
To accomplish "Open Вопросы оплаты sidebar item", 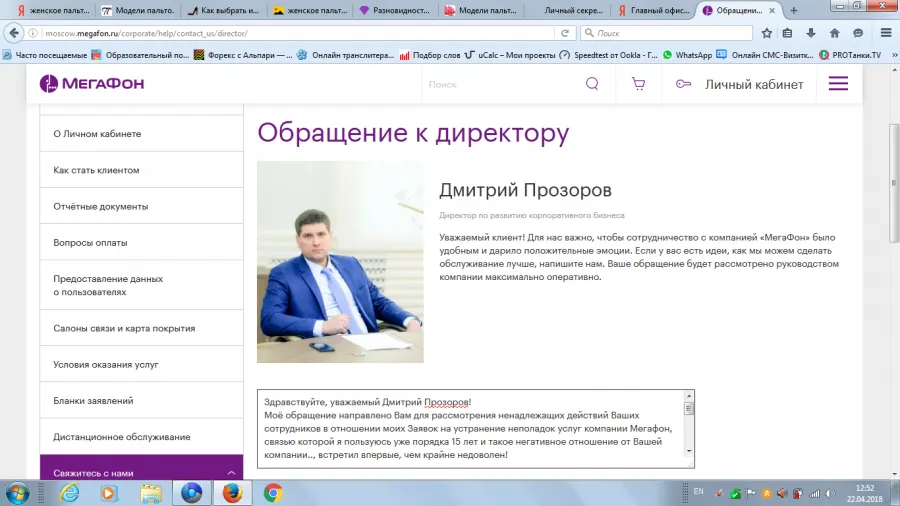I will pos(141,242).
